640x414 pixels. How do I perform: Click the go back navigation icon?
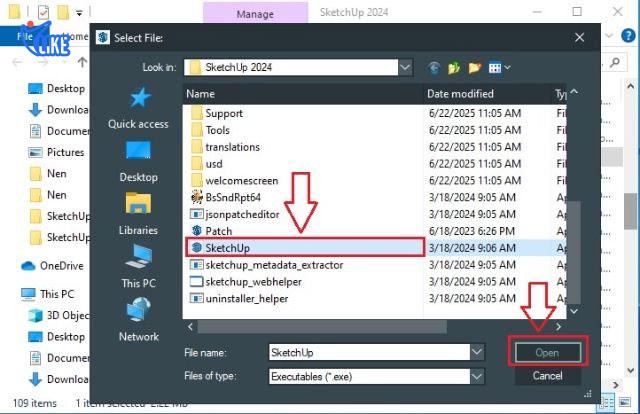[x=434, y=68]
